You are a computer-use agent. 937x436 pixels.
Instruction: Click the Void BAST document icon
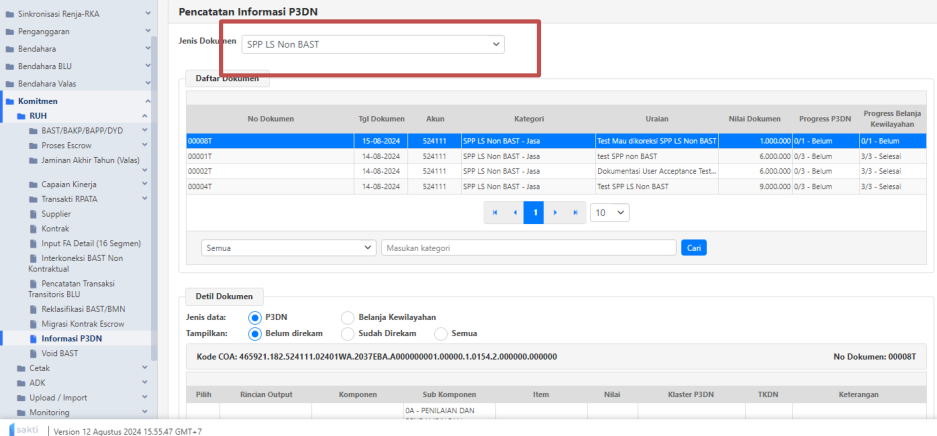(x=33, y=353)
